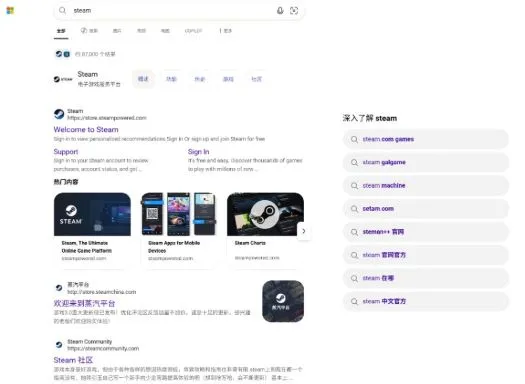The height and width of the screenshot is (384, 525).
Task: Click favicon of the 蒸汽平台 result
Action: [x=59, y=288]
